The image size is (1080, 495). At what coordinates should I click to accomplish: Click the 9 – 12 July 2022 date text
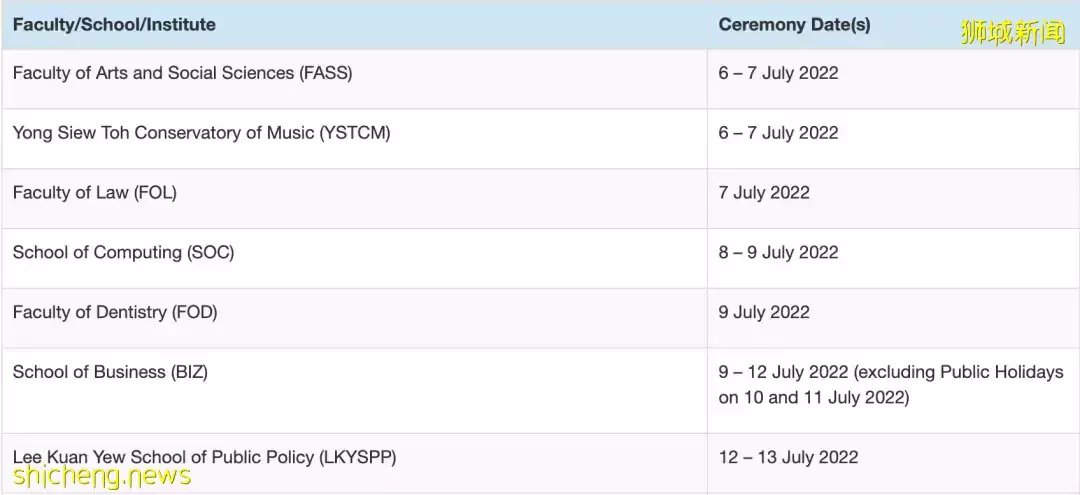(783, 372)
